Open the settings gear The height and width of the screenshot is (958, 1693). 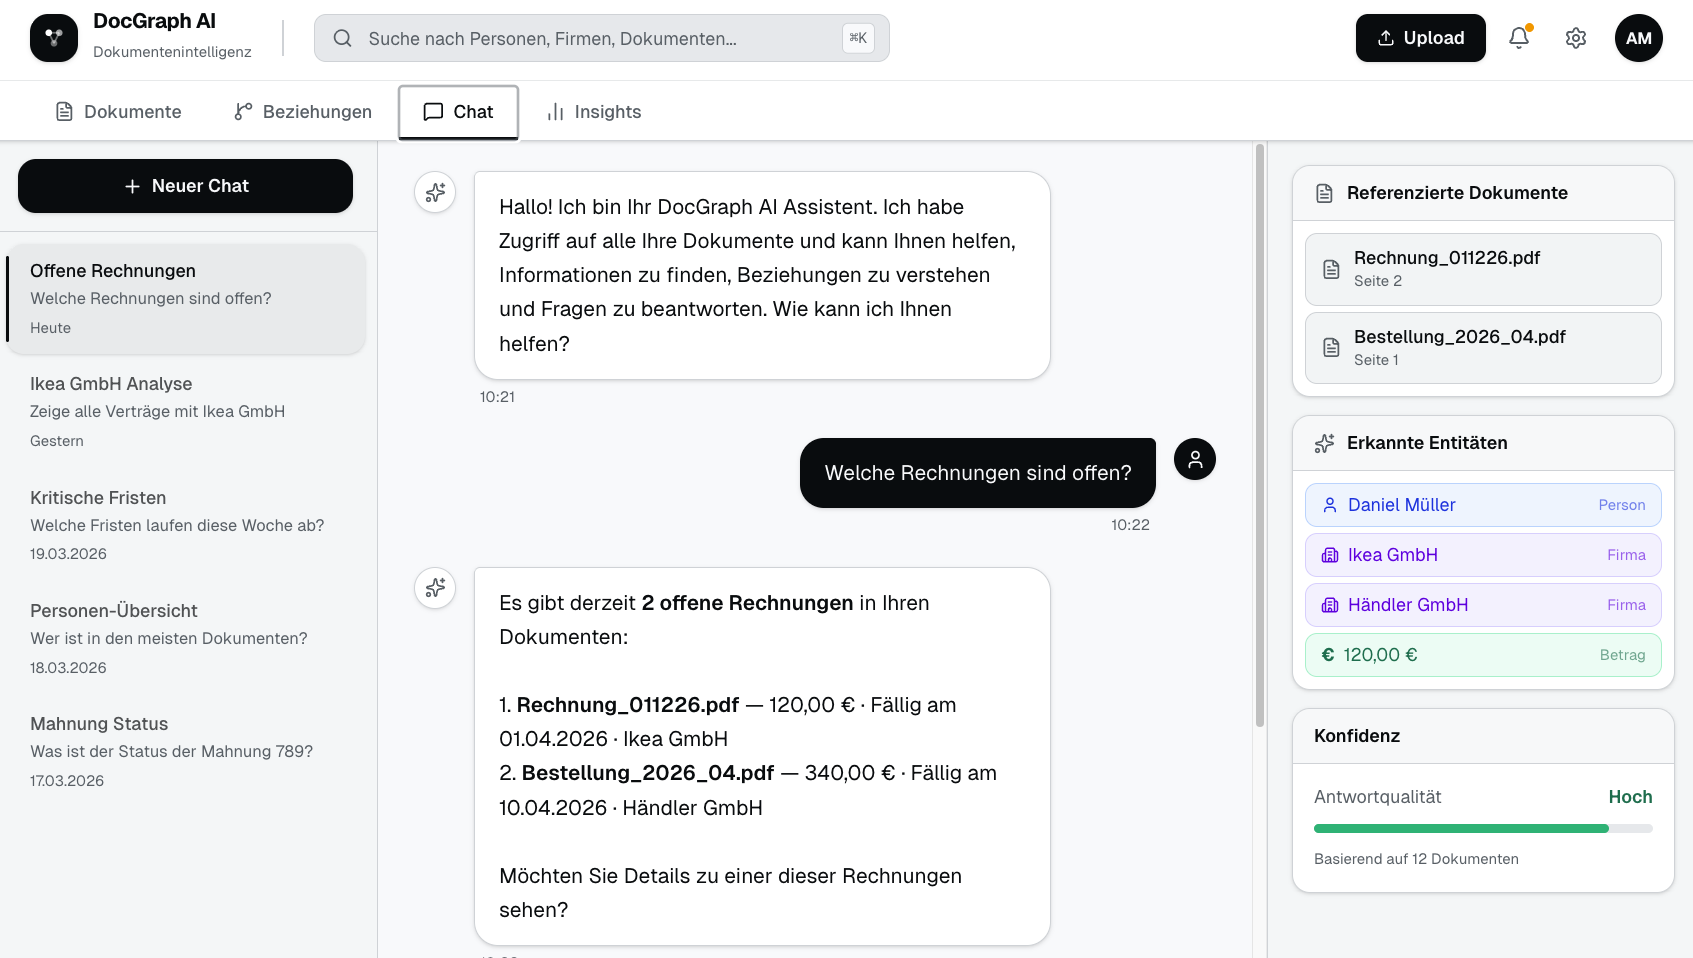pyautogui.click(x=1575, y=37)
